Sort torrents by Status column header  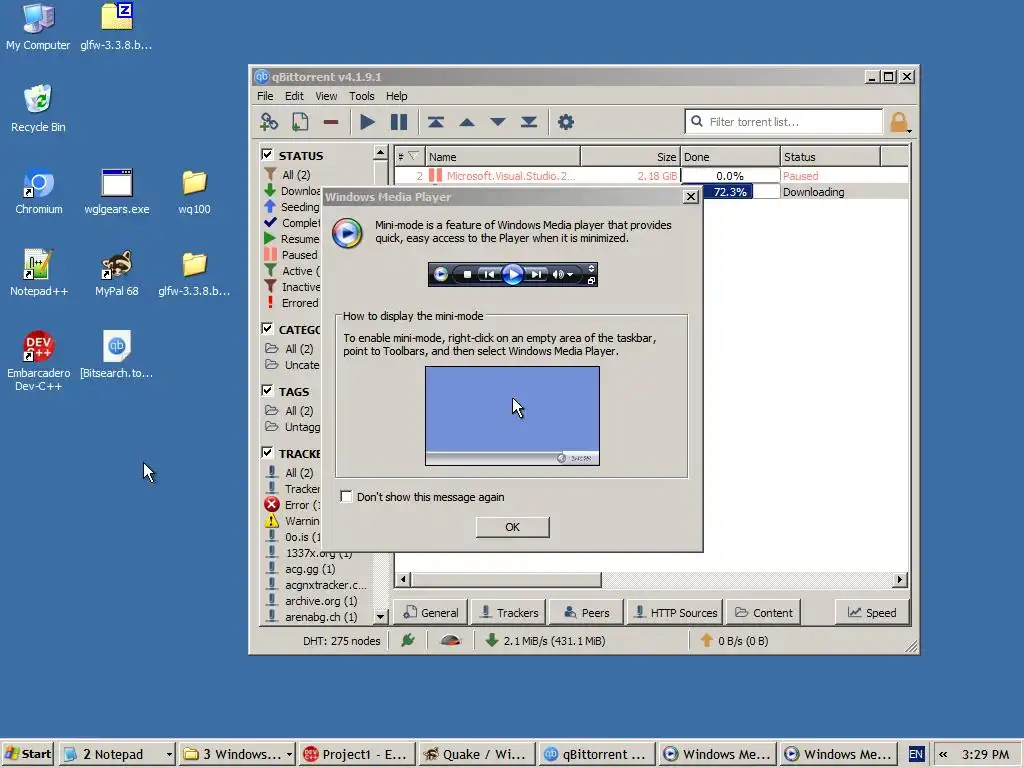coord(830,157)
